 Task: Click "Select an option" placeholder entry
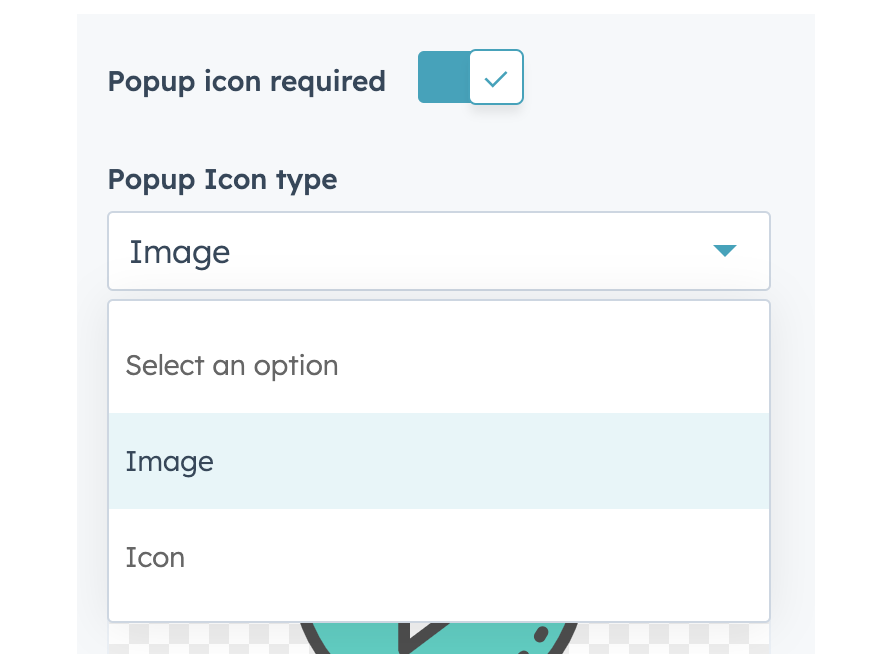232,366
